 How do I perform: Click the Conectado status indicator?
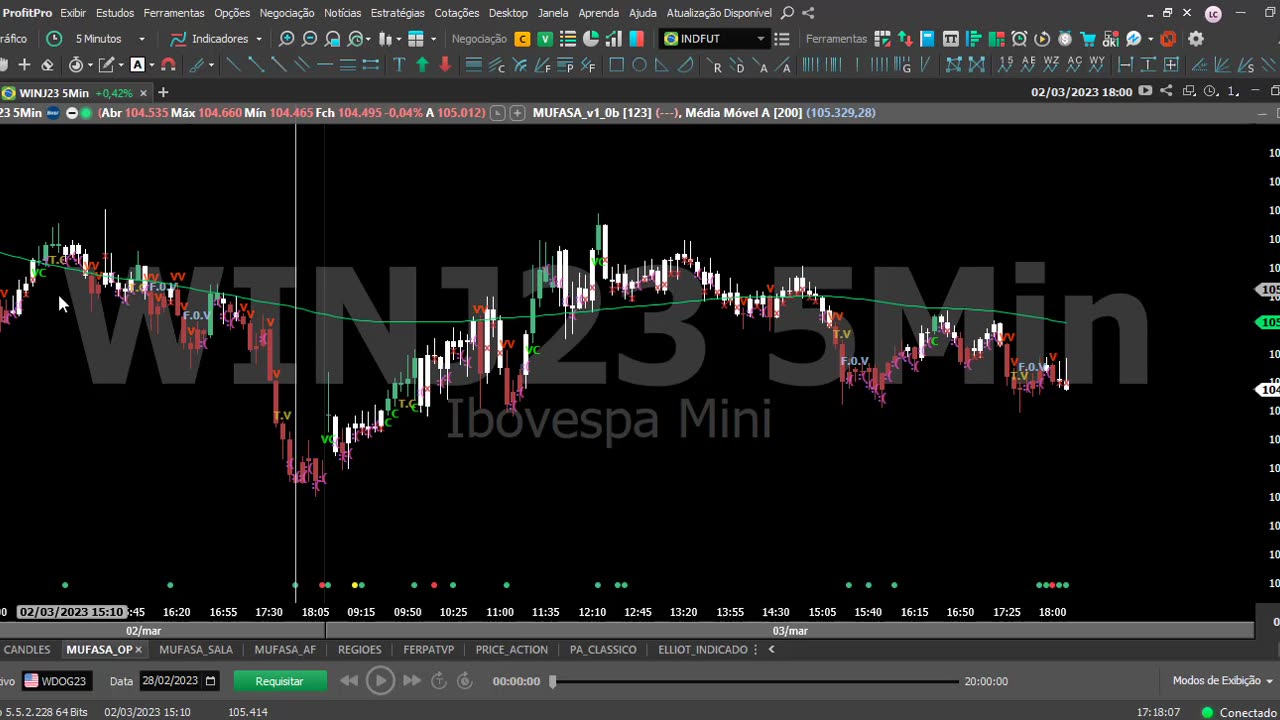click(1240, 712)
